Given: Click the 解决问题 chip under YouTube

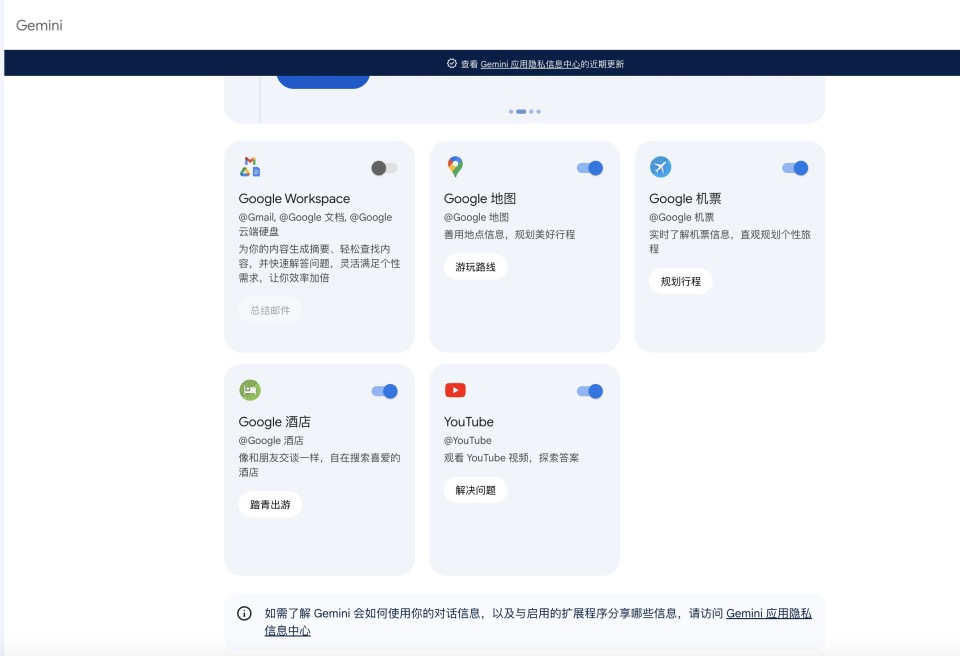Looking at the screenshot, I should click(474, 490).
